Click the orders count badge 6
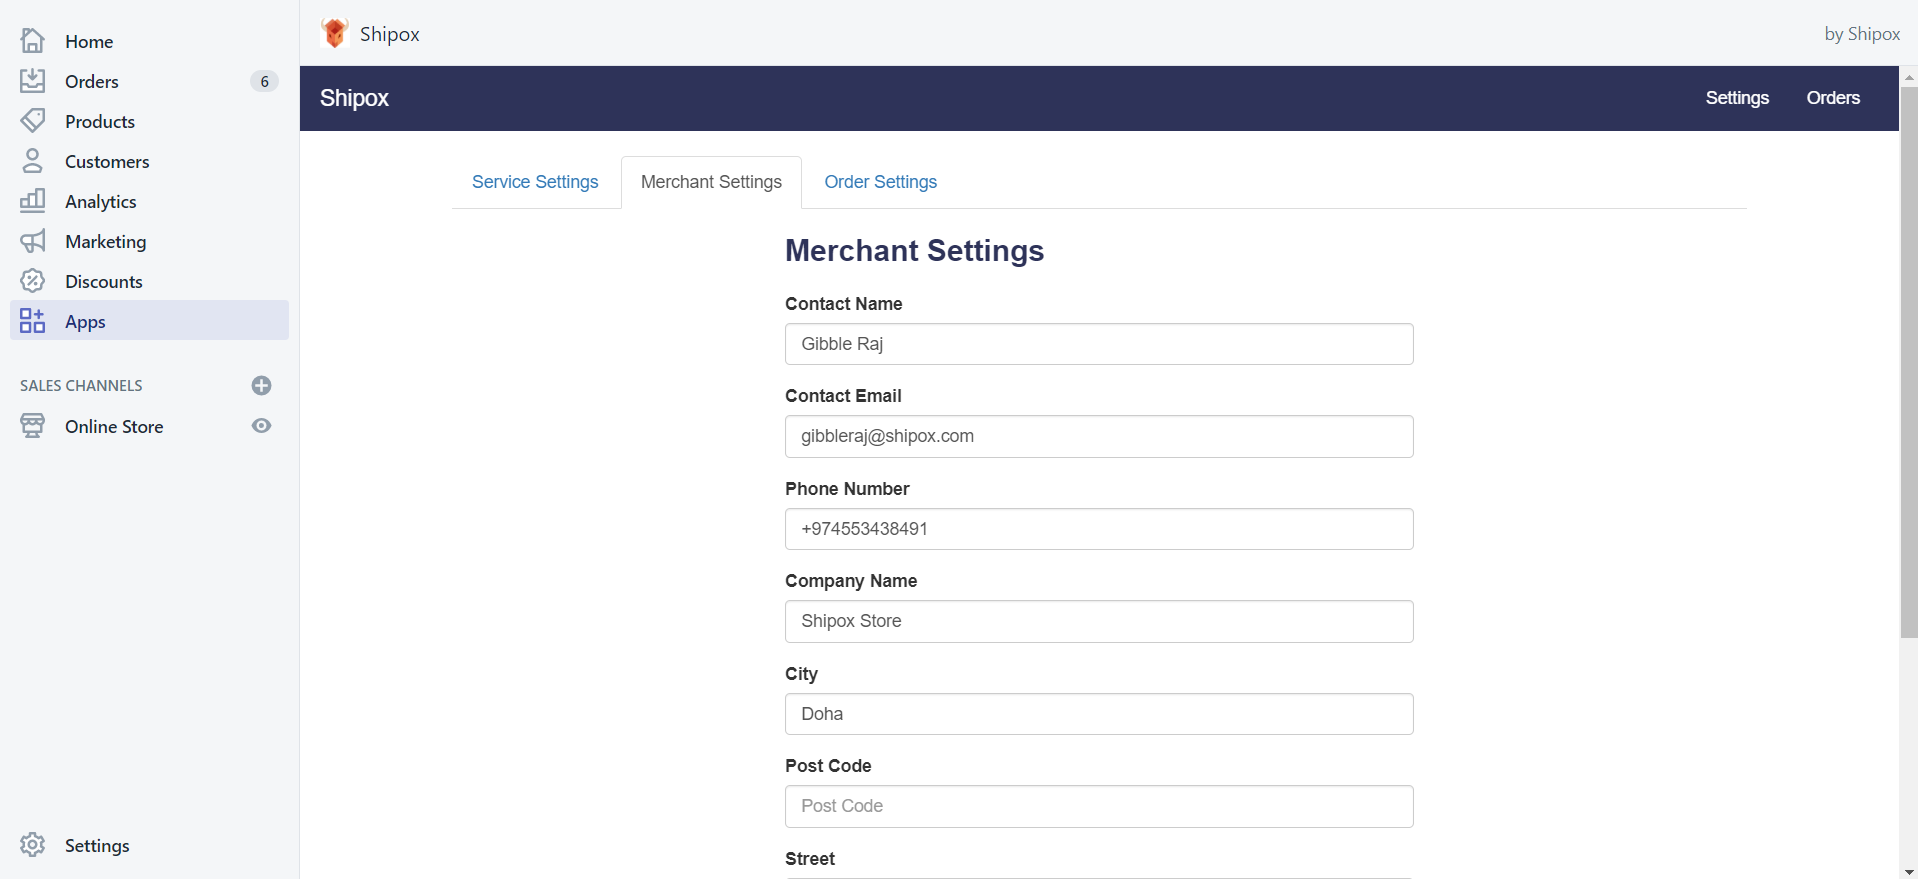Image resolution: width=1918 pixels, height=879 pixels. [x=264, y=81]
